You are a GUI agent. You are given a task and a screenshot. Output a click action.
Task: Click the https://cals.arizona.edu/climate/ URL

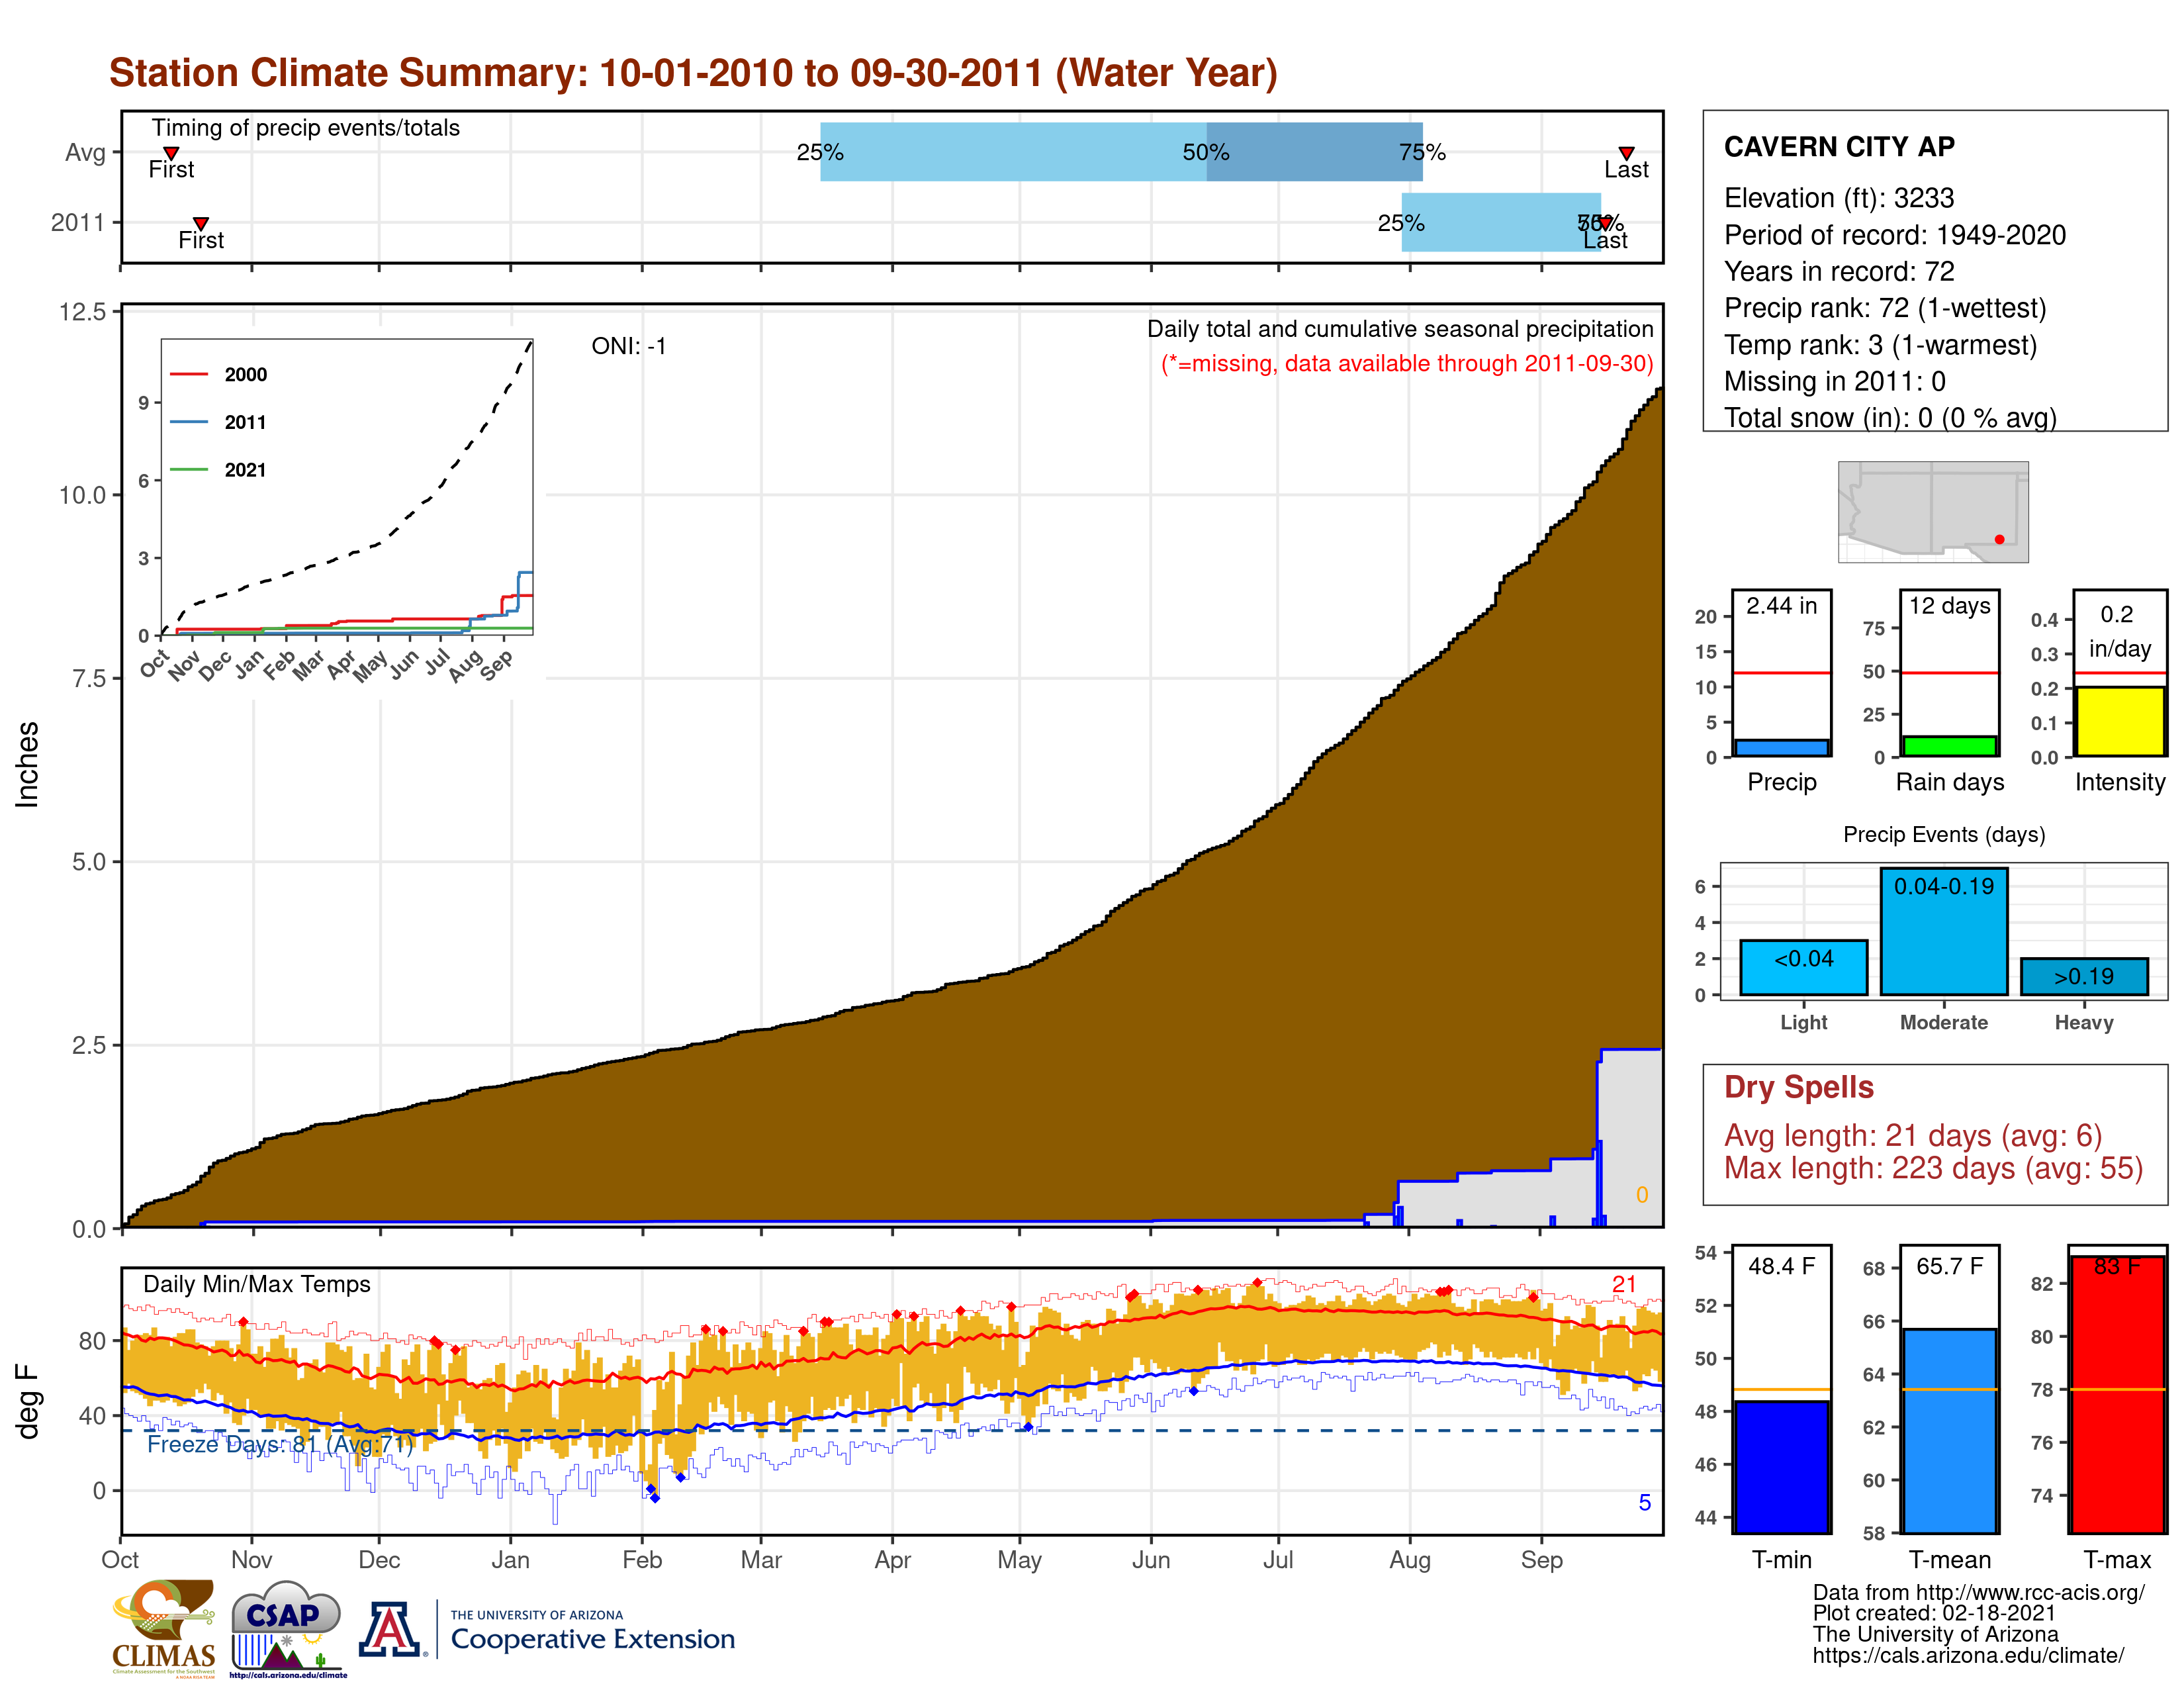[x=1968, y=1655]
